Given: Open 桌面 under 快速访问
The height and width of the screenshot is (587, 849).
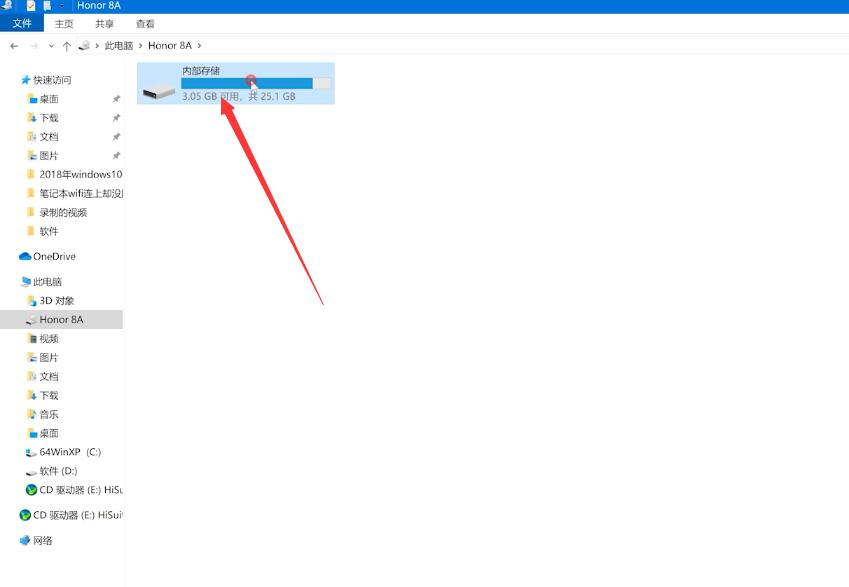Looking at the screenshot, I should point(49,99).
